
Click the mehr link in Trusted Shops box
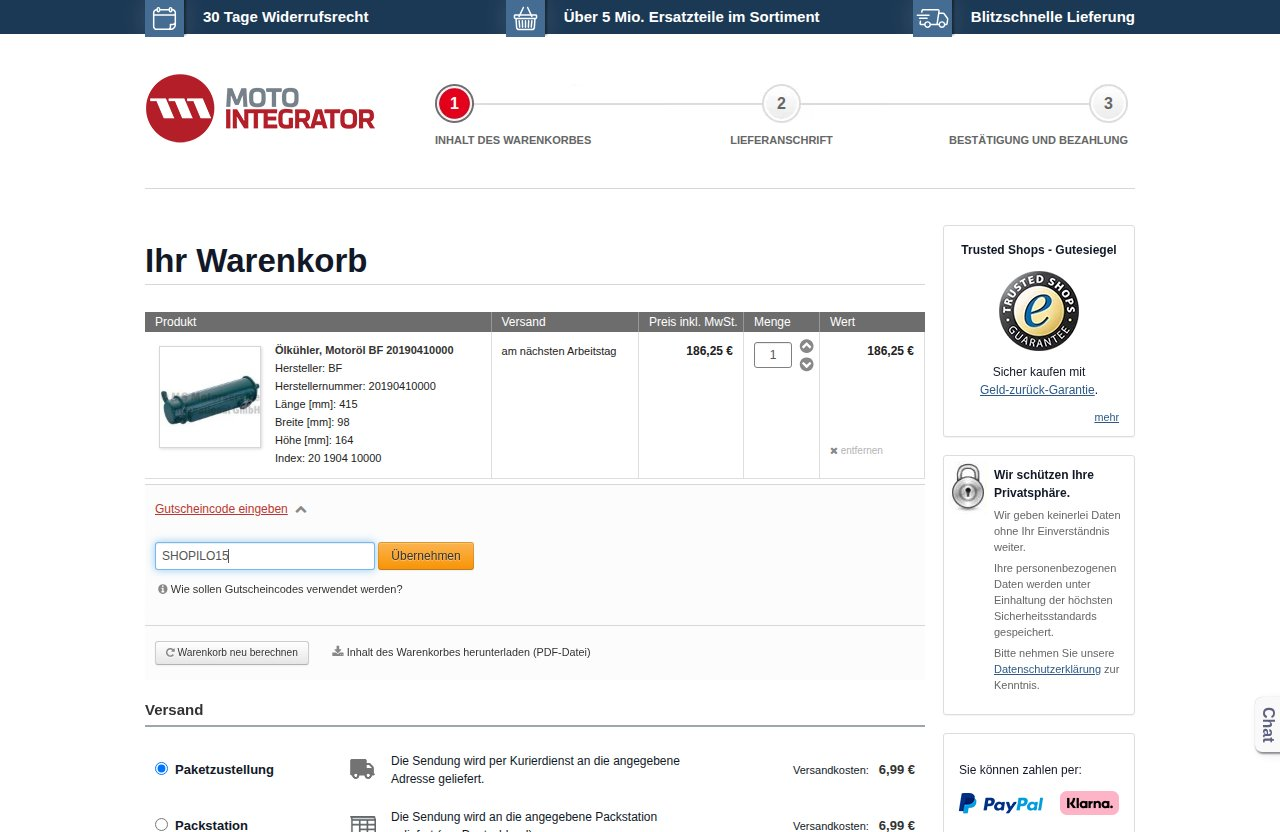[x=1106, y=417]
